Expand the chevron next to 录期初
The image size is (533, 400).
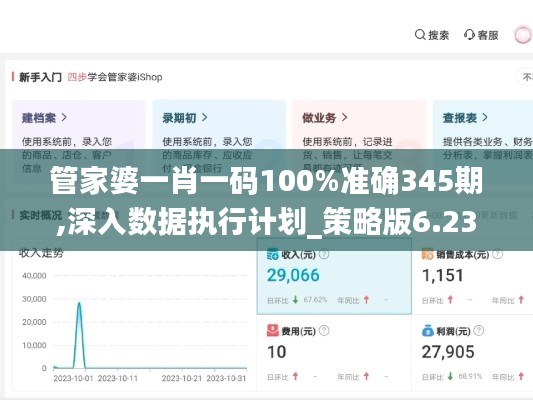[x=204, y=118]
